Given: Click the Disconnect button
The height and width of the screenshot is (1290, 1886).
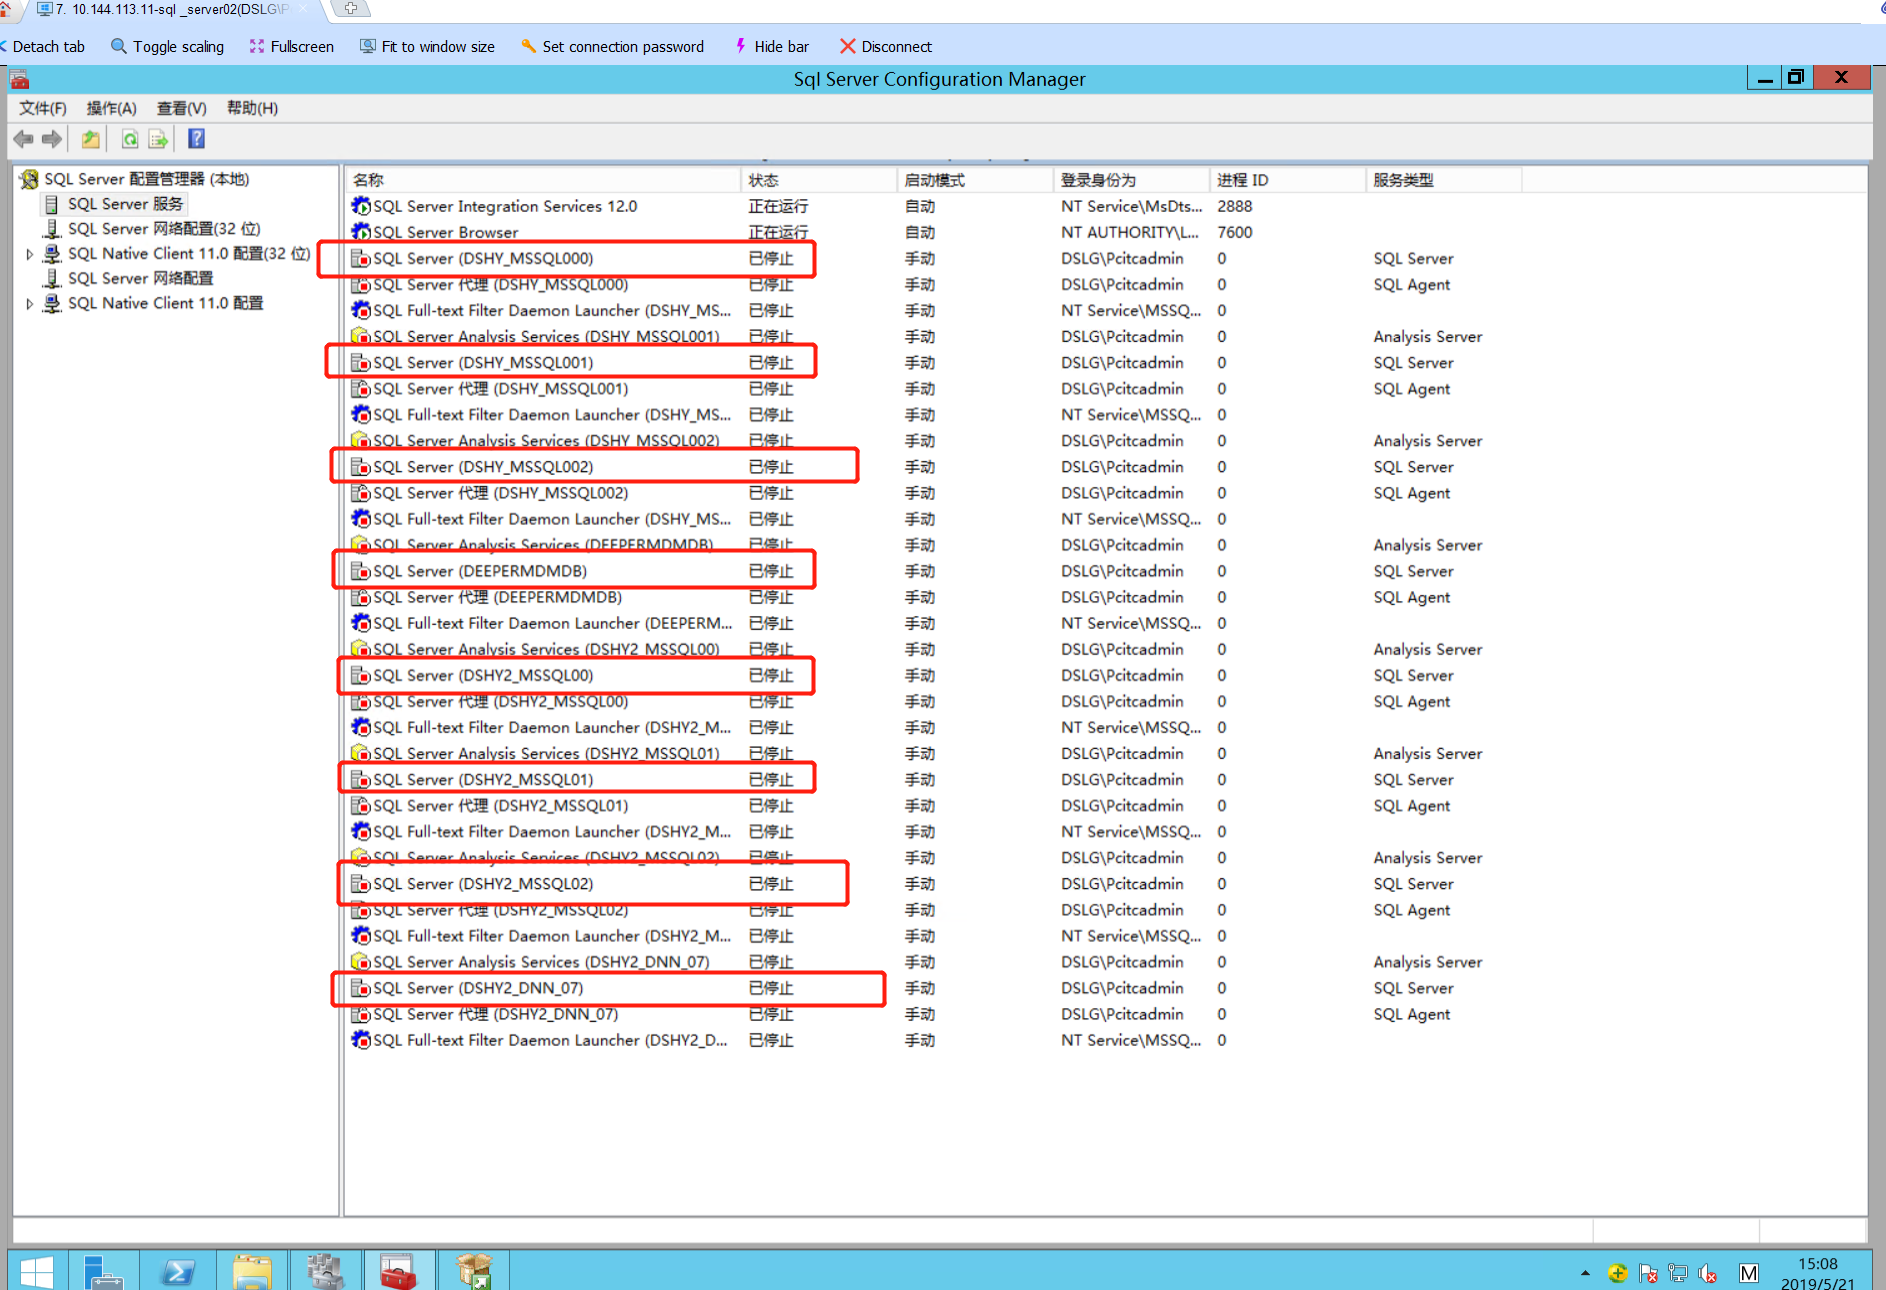Looking at the screenshot, I should pyautogui.click(x=885, y=46).
